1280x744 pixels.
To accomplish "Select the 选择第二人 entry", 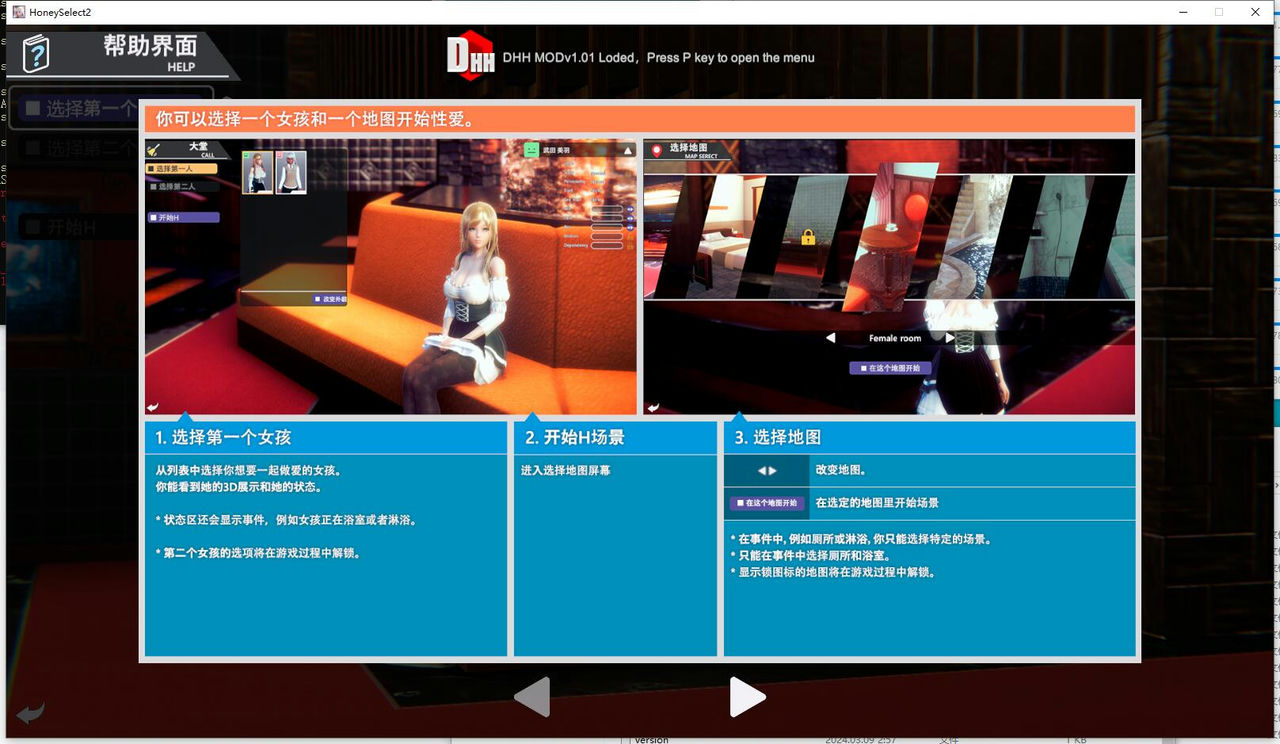I will click(180, 186).
